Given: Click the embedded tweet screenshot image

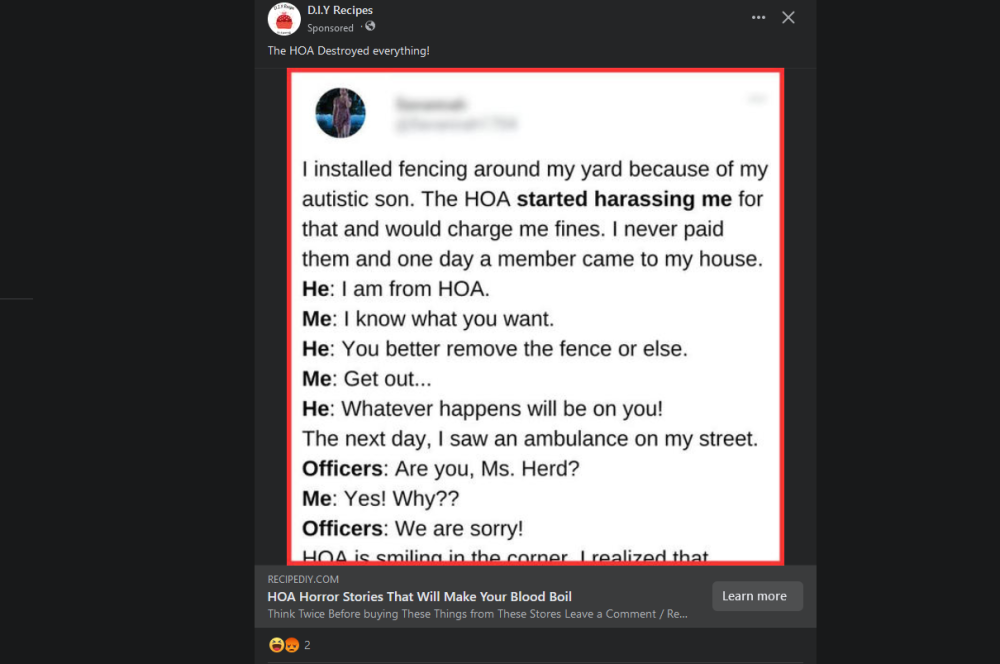Looking at the screenshot, I should click(x=535, y=315).
